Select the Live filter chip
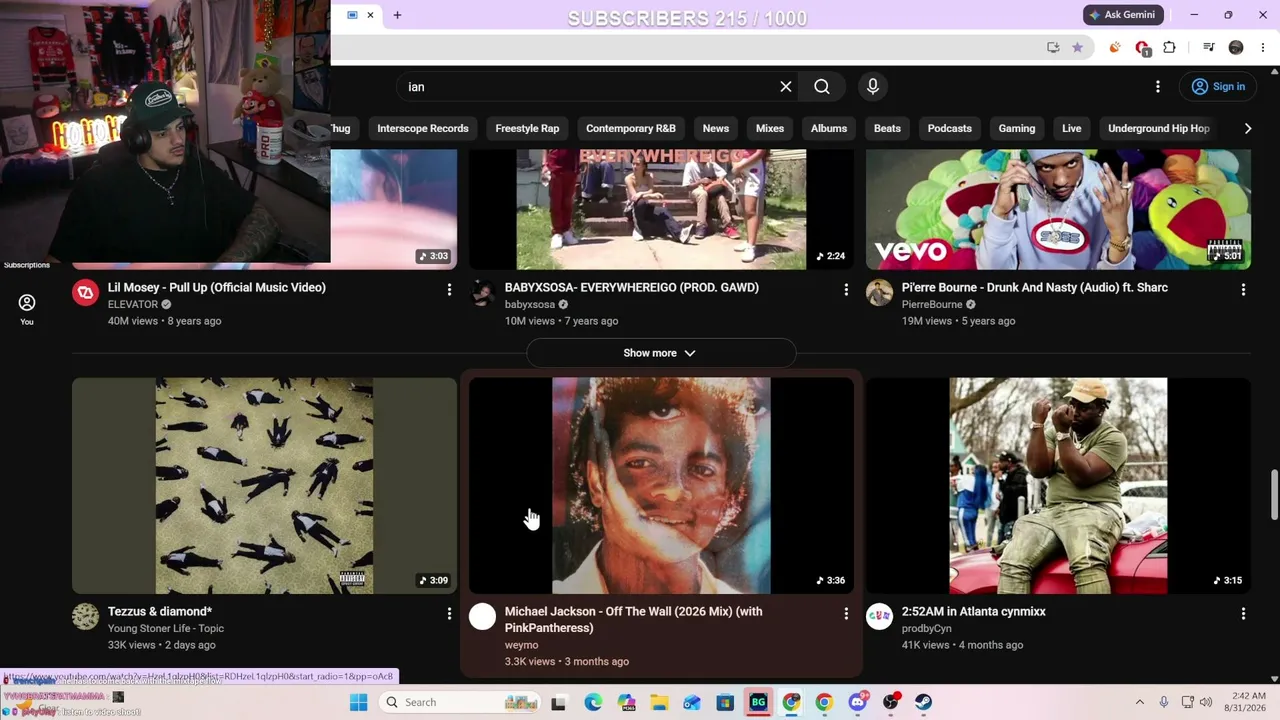The width and height of the screenshot is (1280, 720). point(1072,128)
